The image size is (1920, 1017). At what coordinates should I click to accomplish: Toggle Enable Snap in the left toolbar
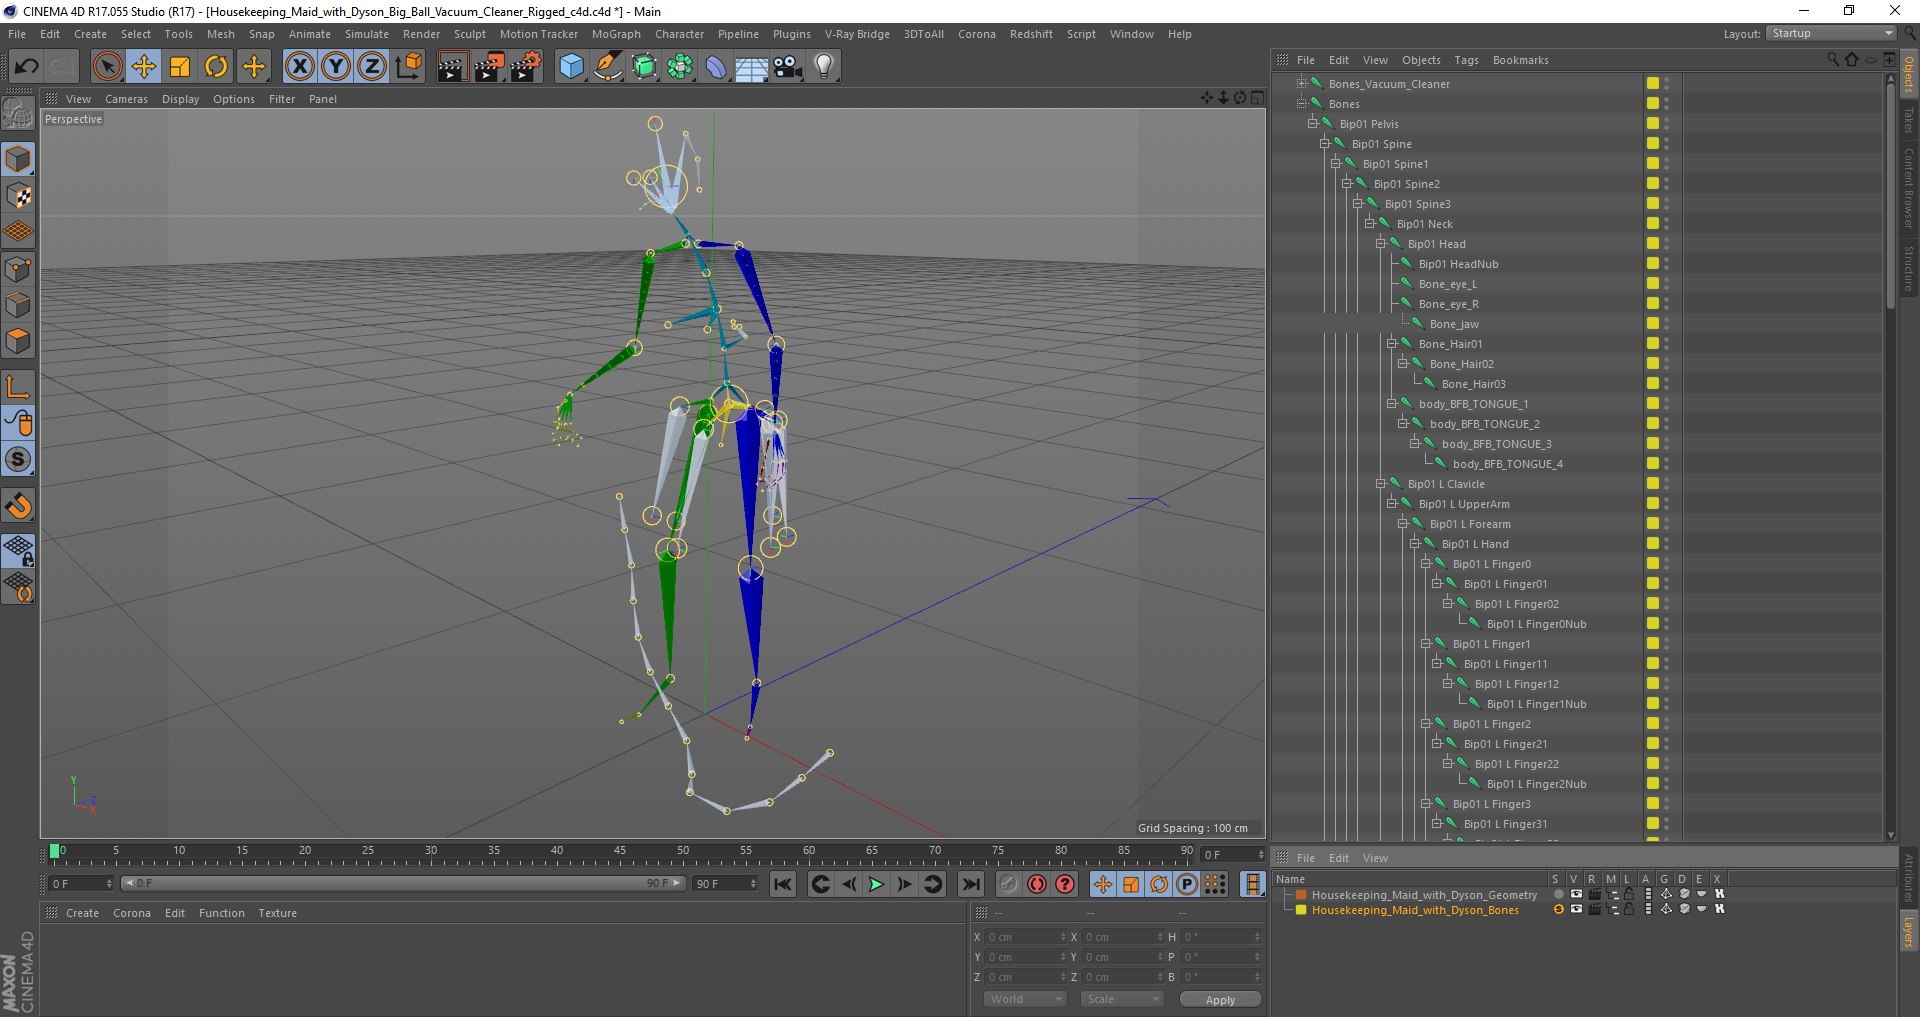[x=18, y=459]
